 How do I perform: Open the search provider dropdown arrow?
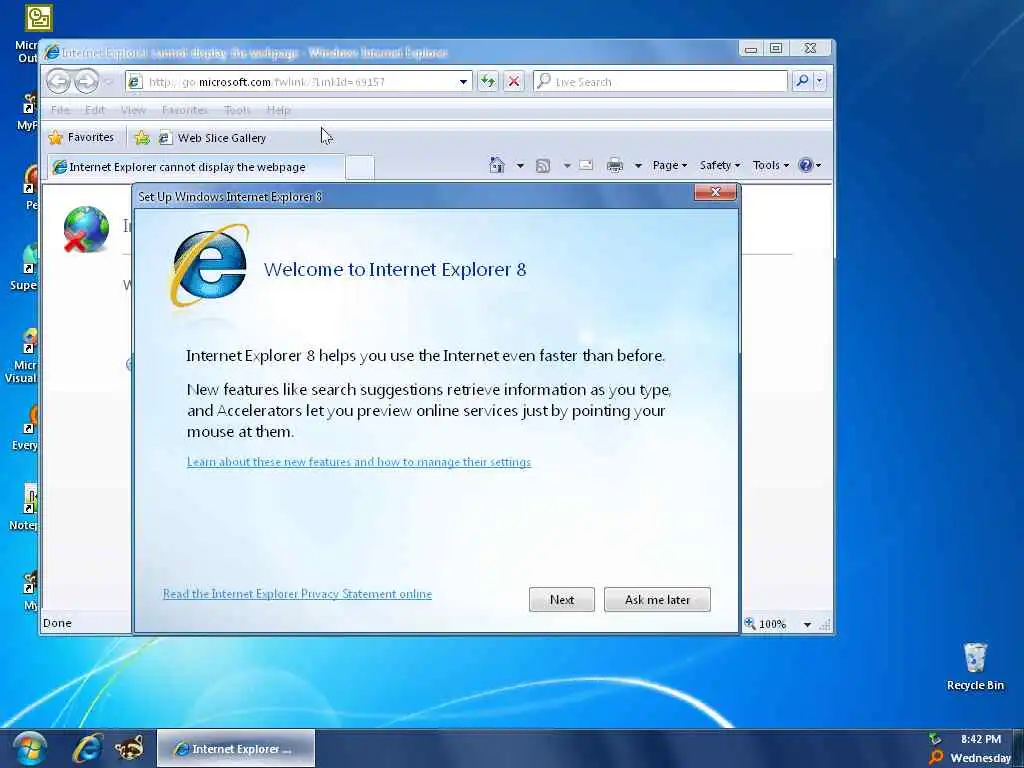(x=820, y=81)
